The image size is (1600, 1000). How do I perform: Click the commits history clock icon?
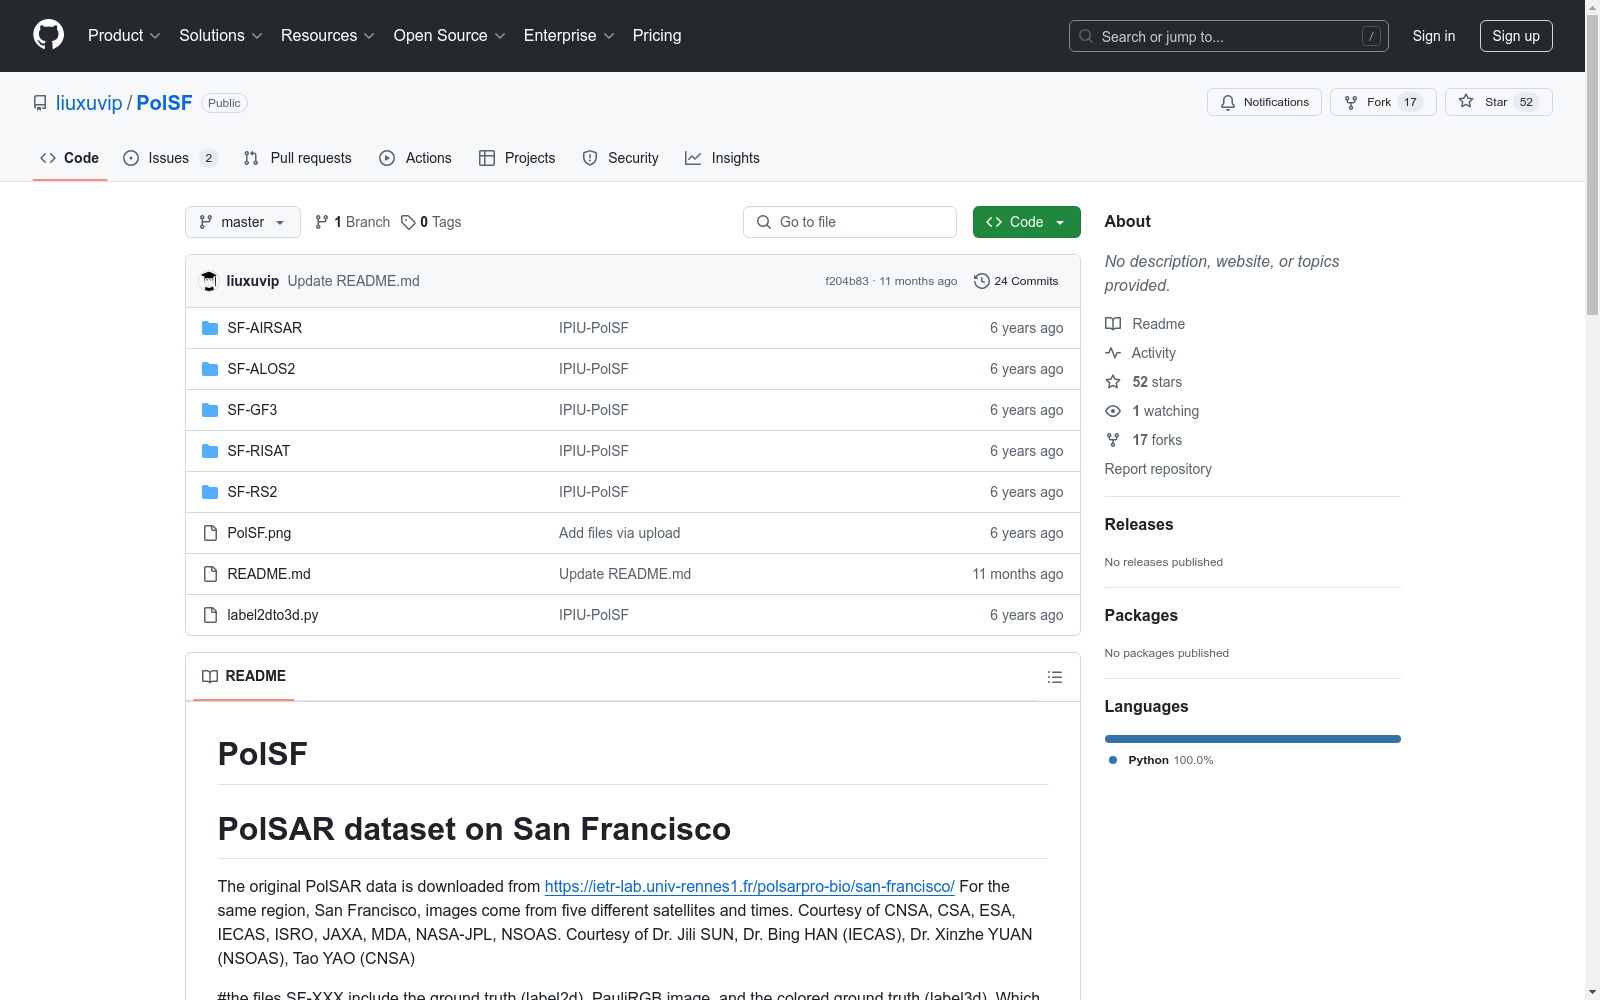coord(982,281)
